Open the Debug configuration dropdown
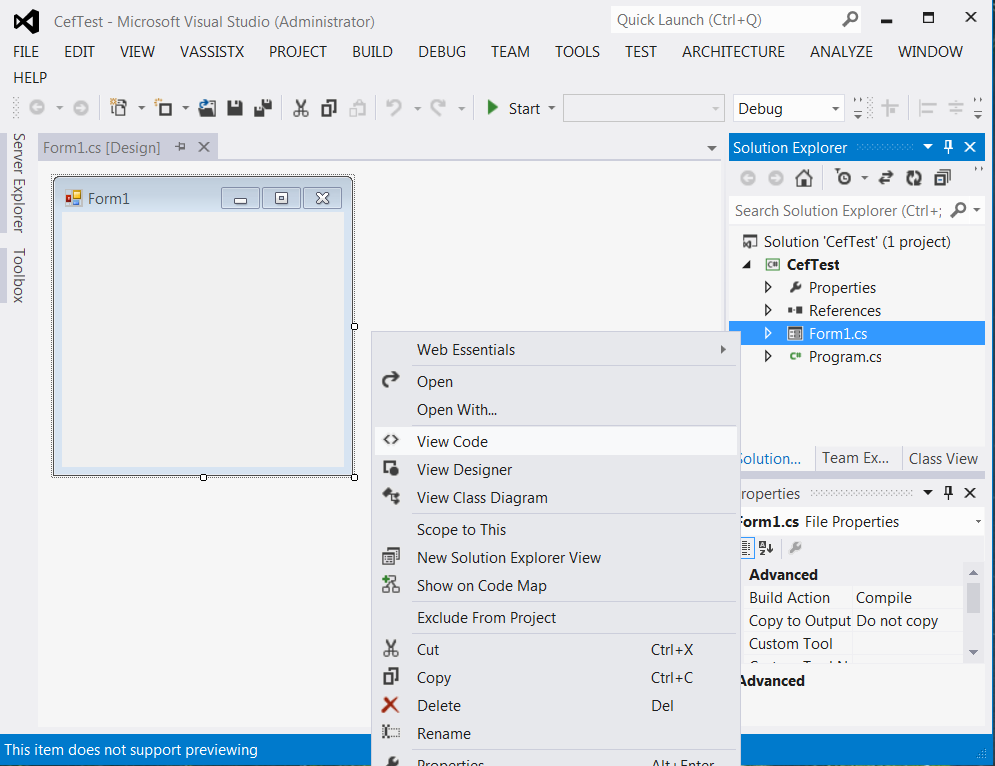Image resolution: width=995 pixels, height=766 pixels. (x=789, y=107)
